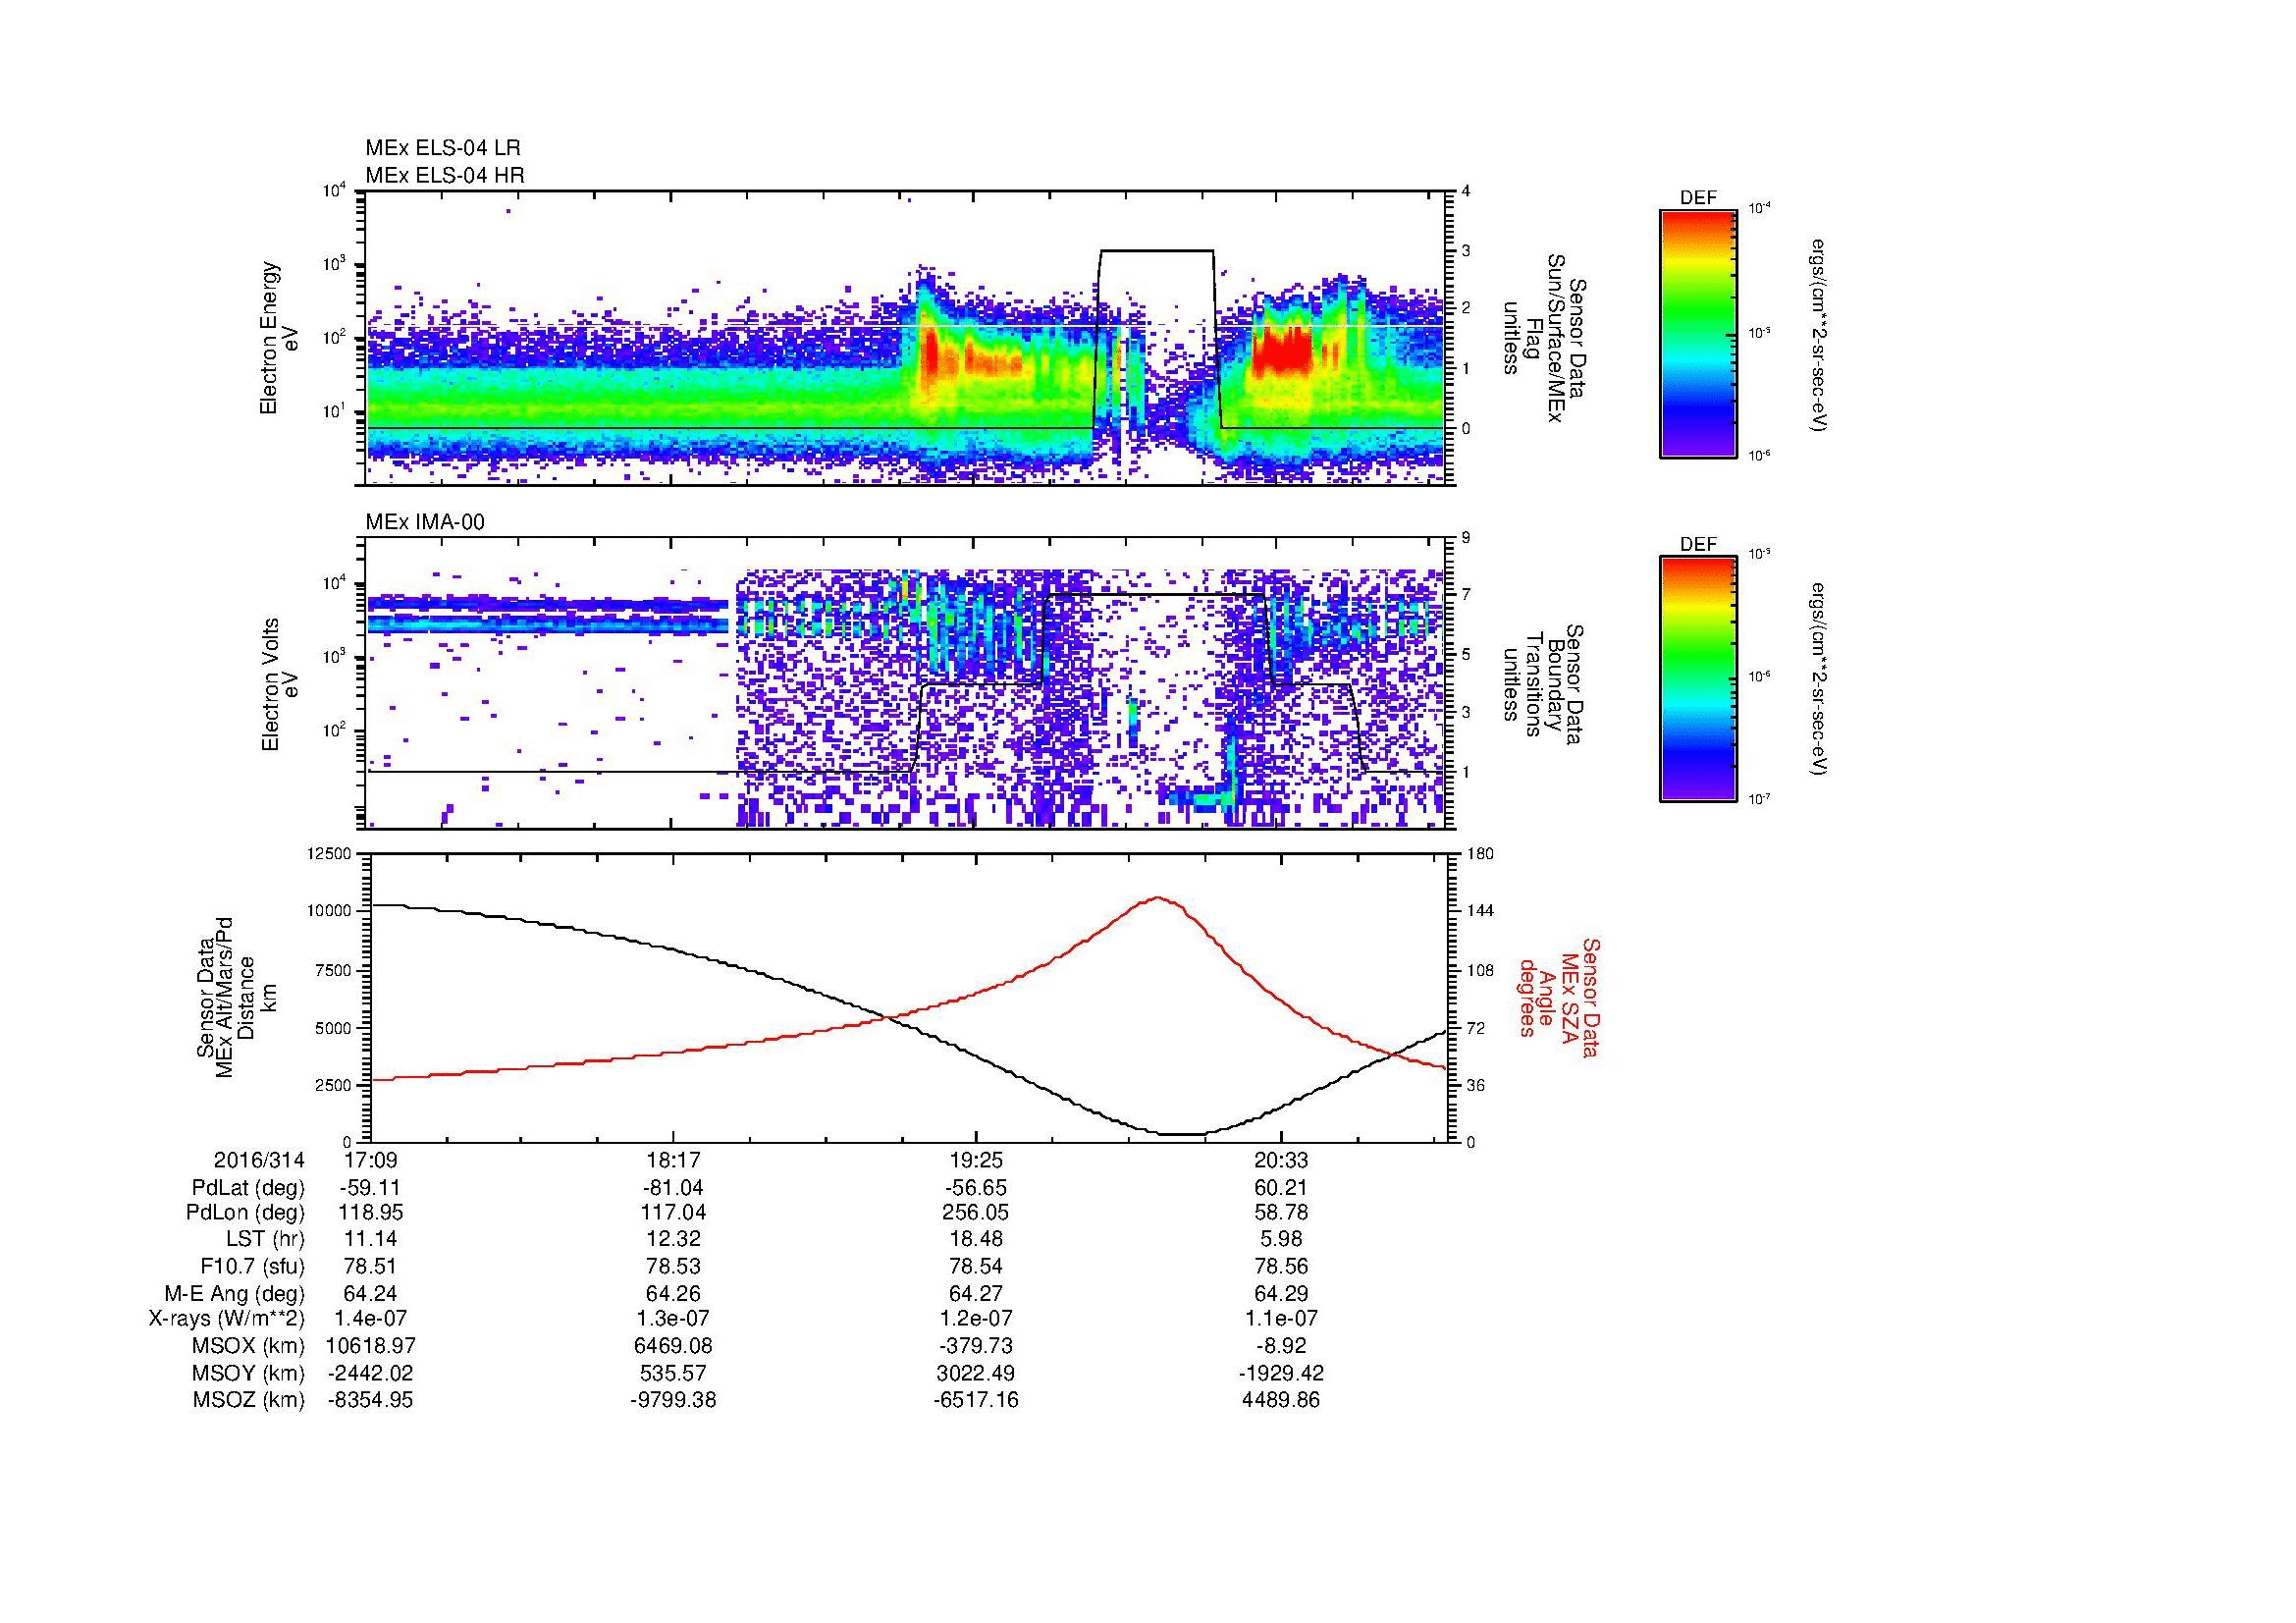Click the 'MEx ELS-04 HR' plot title
The image size is (2296, 1623).
tap(444, 175)
